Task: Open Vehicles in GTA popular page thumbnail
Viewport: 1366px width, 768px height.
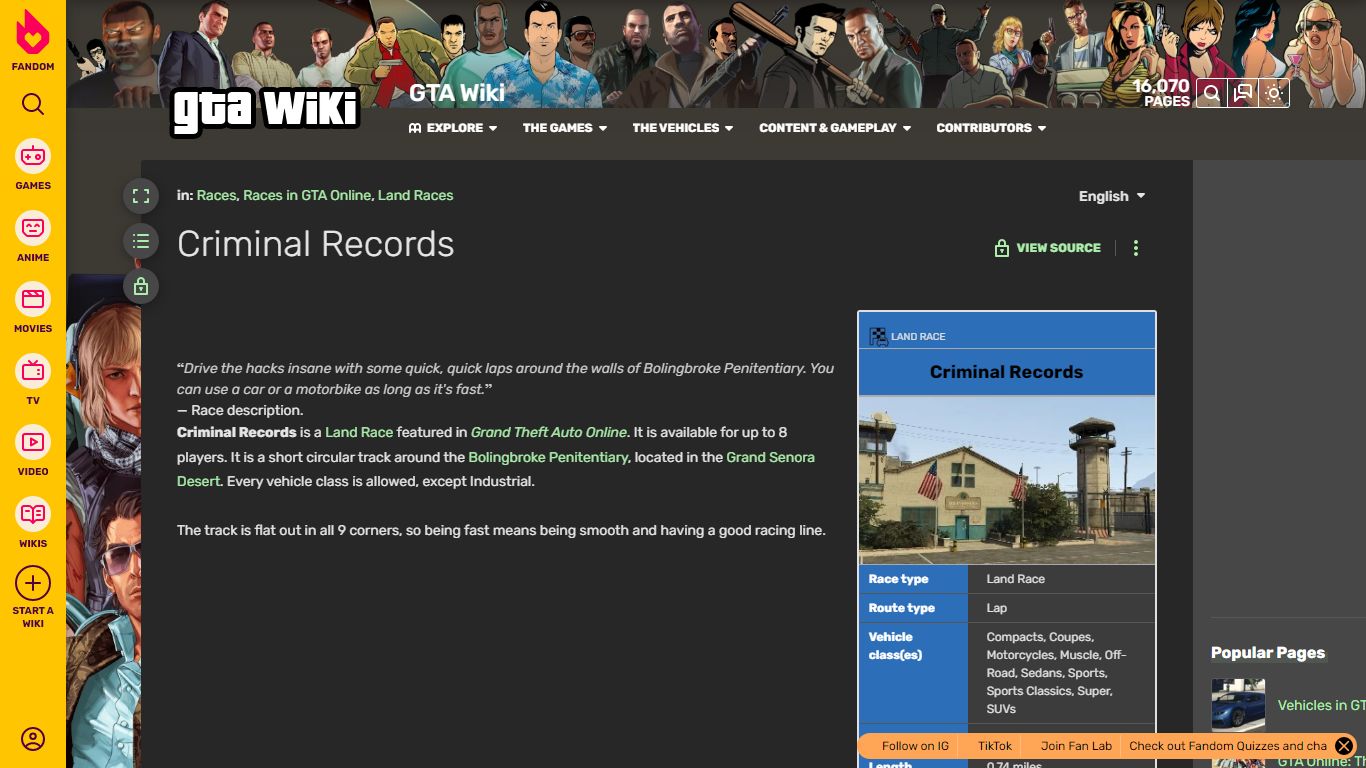Action: click(x=1238, y=705)
